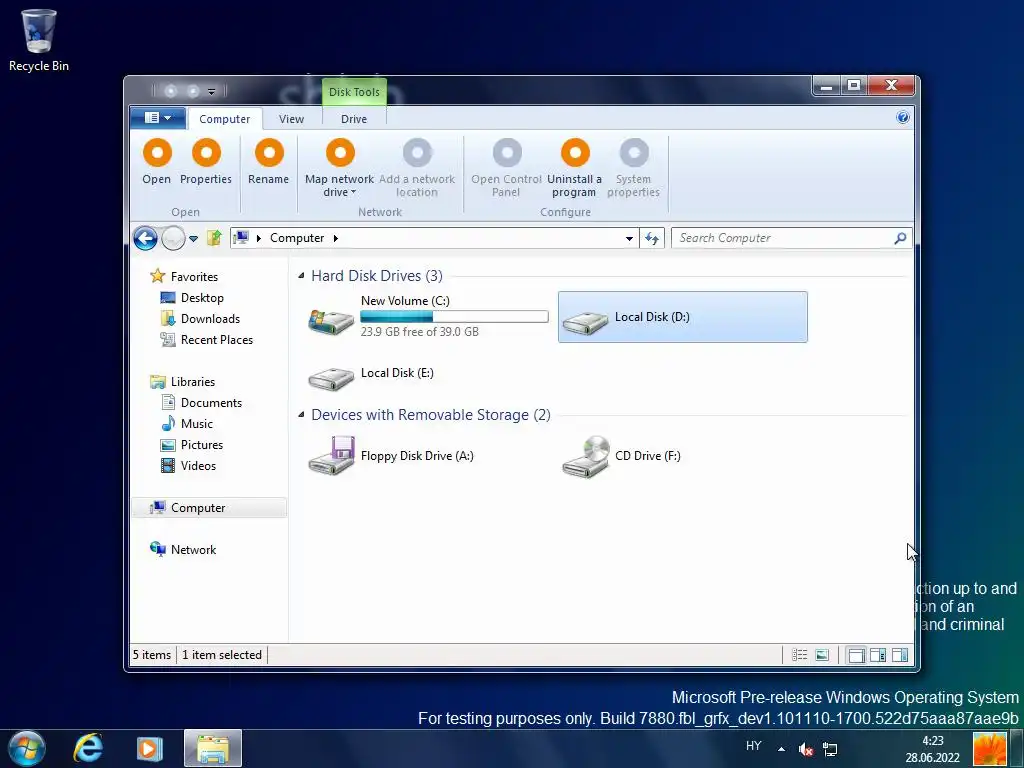Go up one folder level
Viewport: 1024px width, 768px height.
(x=214, y=238)
